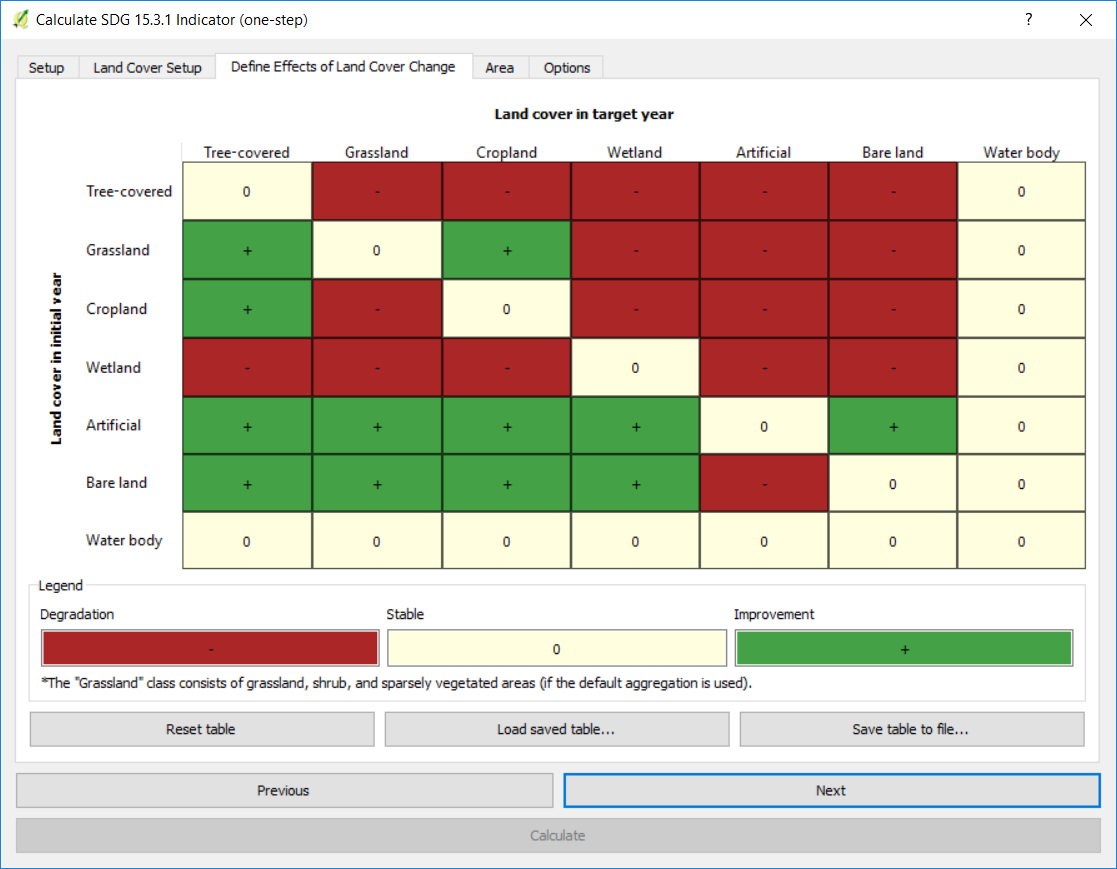
Task: Click Load saved table button
Action: coord(556,729)
